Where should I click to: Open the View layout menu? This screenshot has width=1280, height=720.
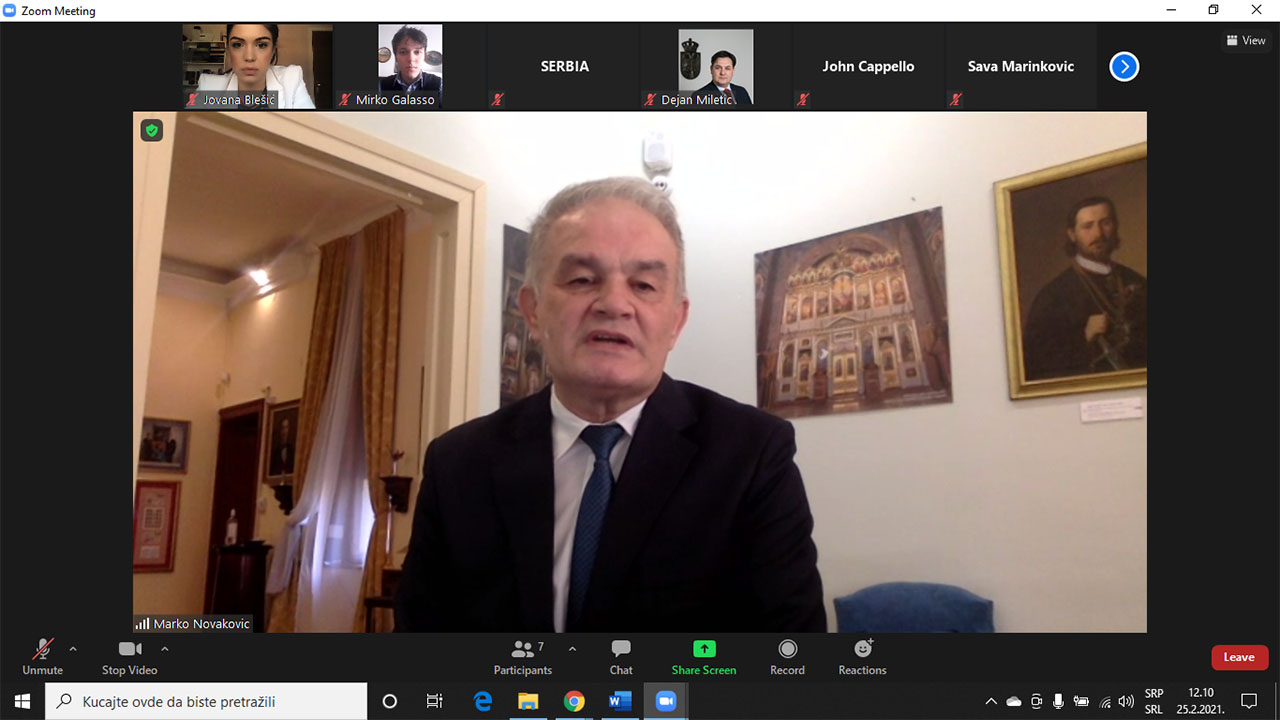(1246, 41)
